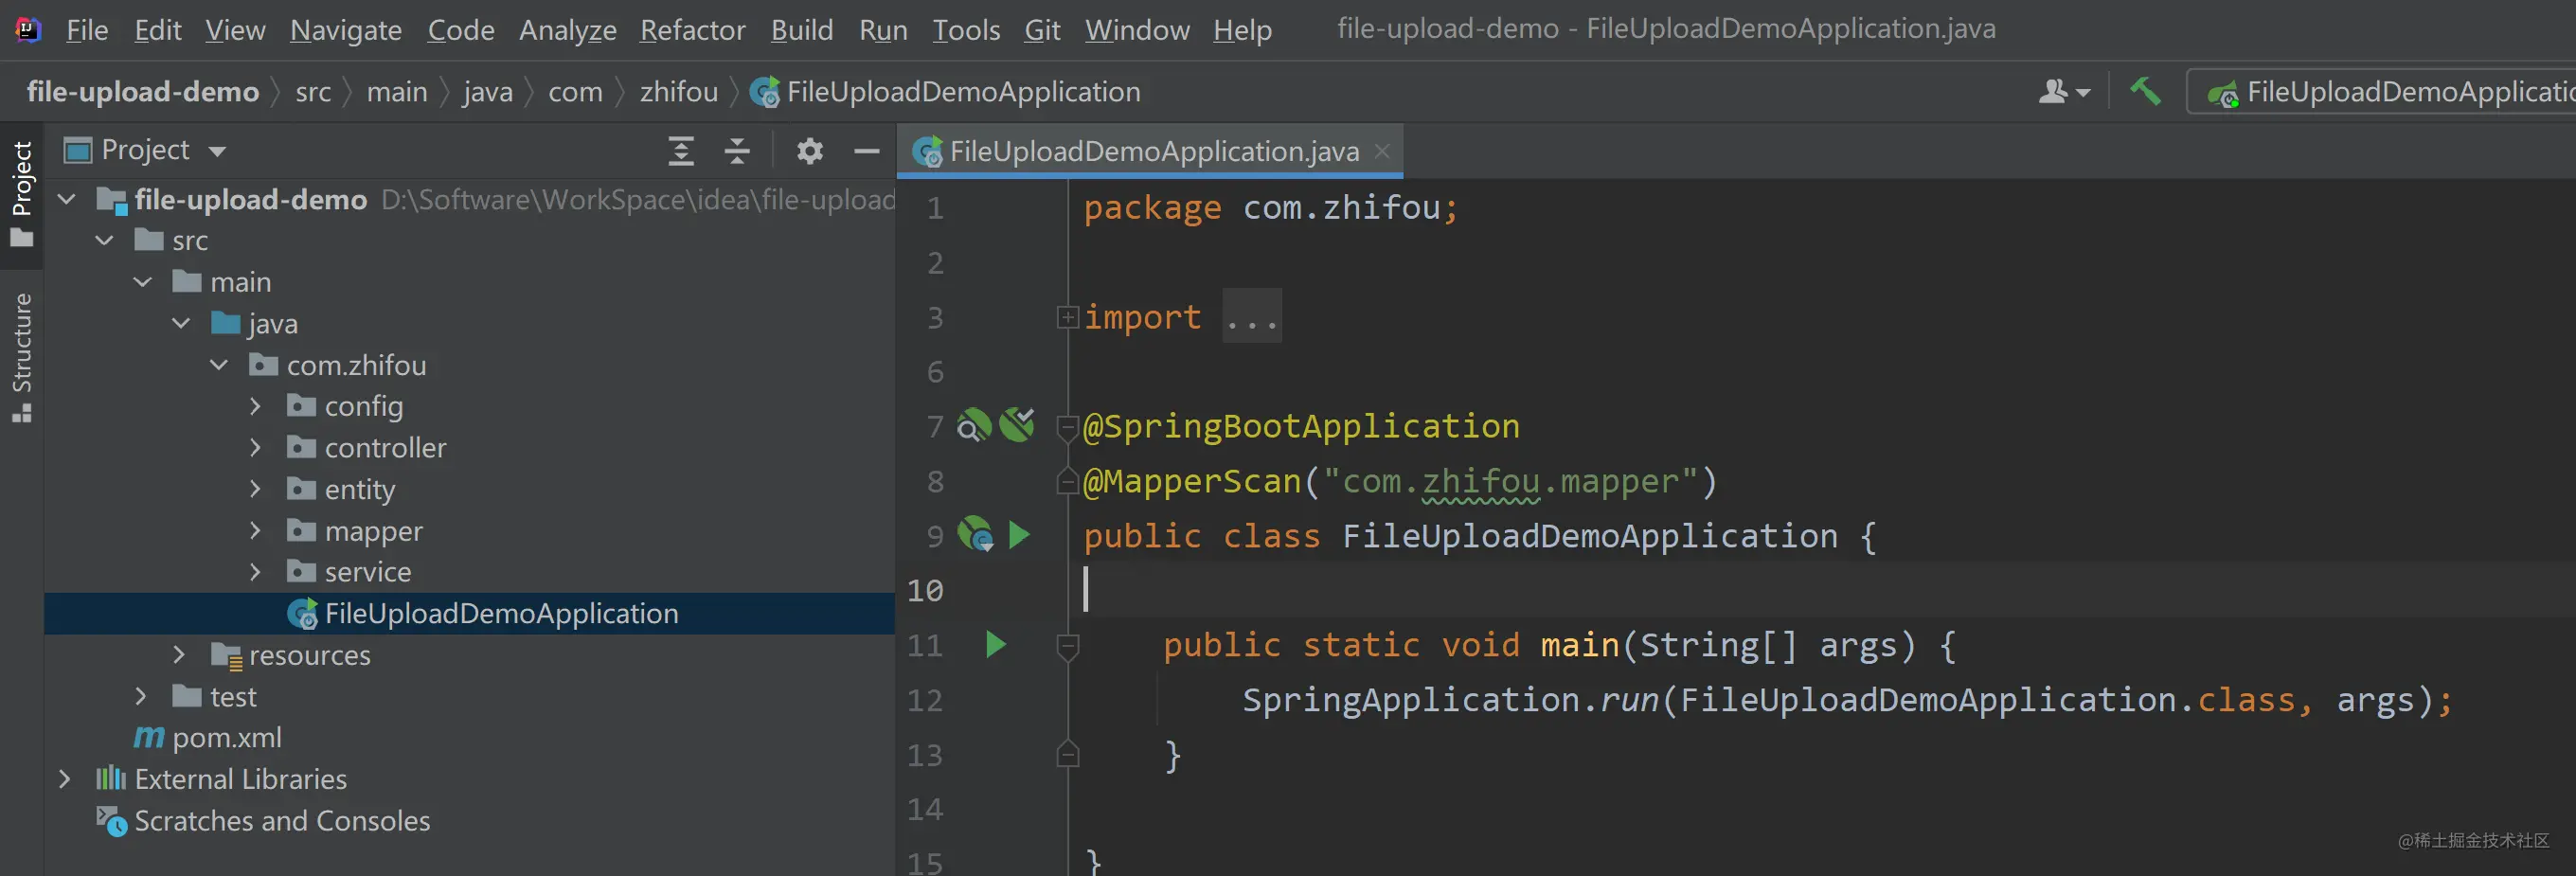This screenshot has height=876, width=2576.
Task: Expand the mapper package
Action: pyautogui.click(x=255, y=530)
